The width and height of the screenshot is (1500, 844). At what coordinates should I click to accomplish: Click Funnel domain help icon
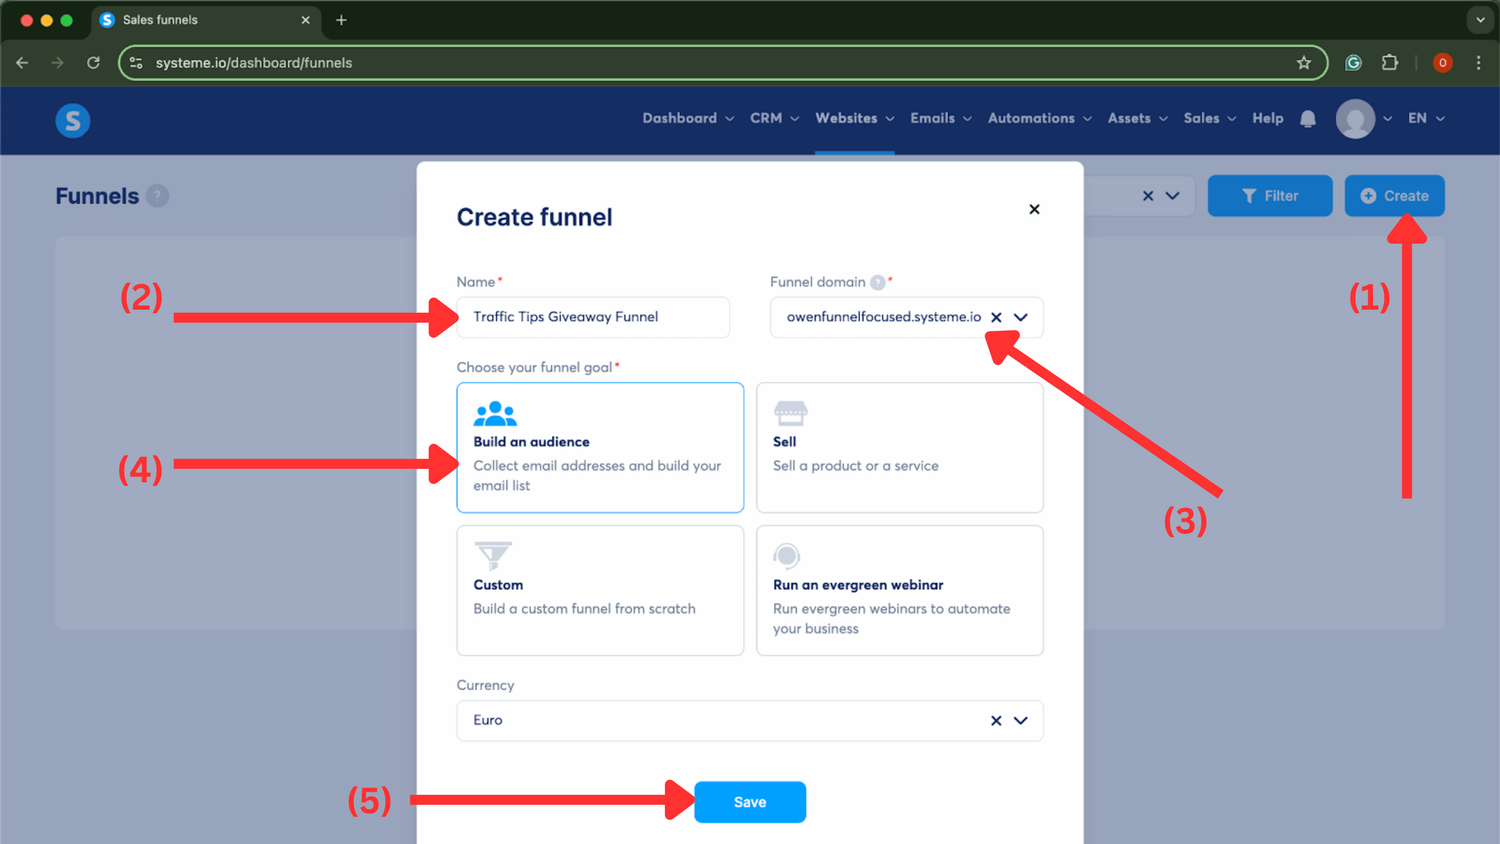click(877, 282)
